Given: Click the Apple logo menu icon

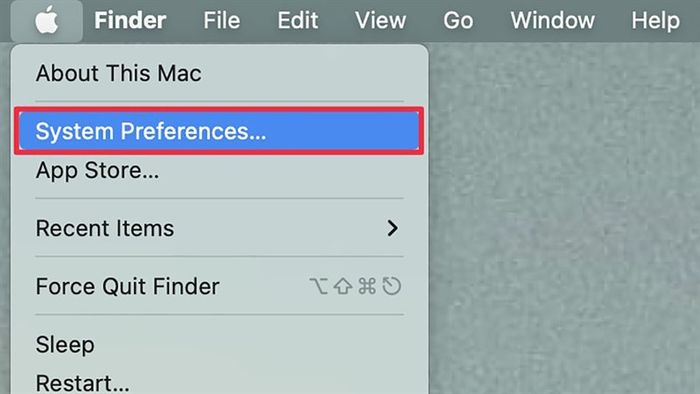Looking at the screenshot, I should tap(47, 20).
